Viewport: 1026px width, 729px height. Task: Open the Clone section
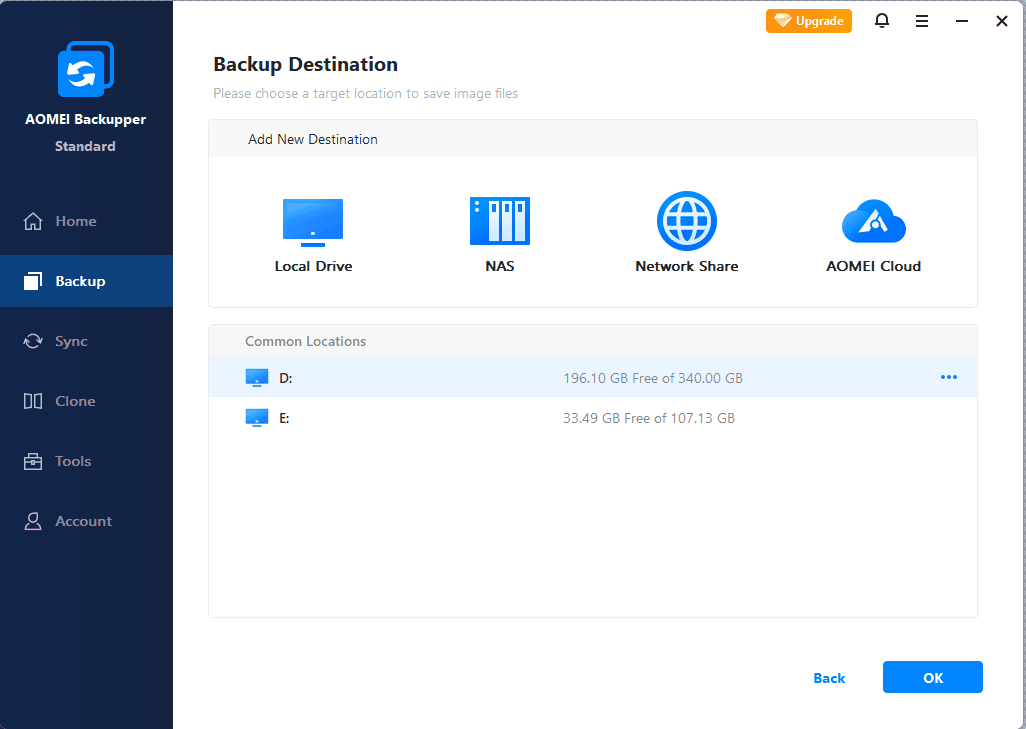[x=75, y=401]
